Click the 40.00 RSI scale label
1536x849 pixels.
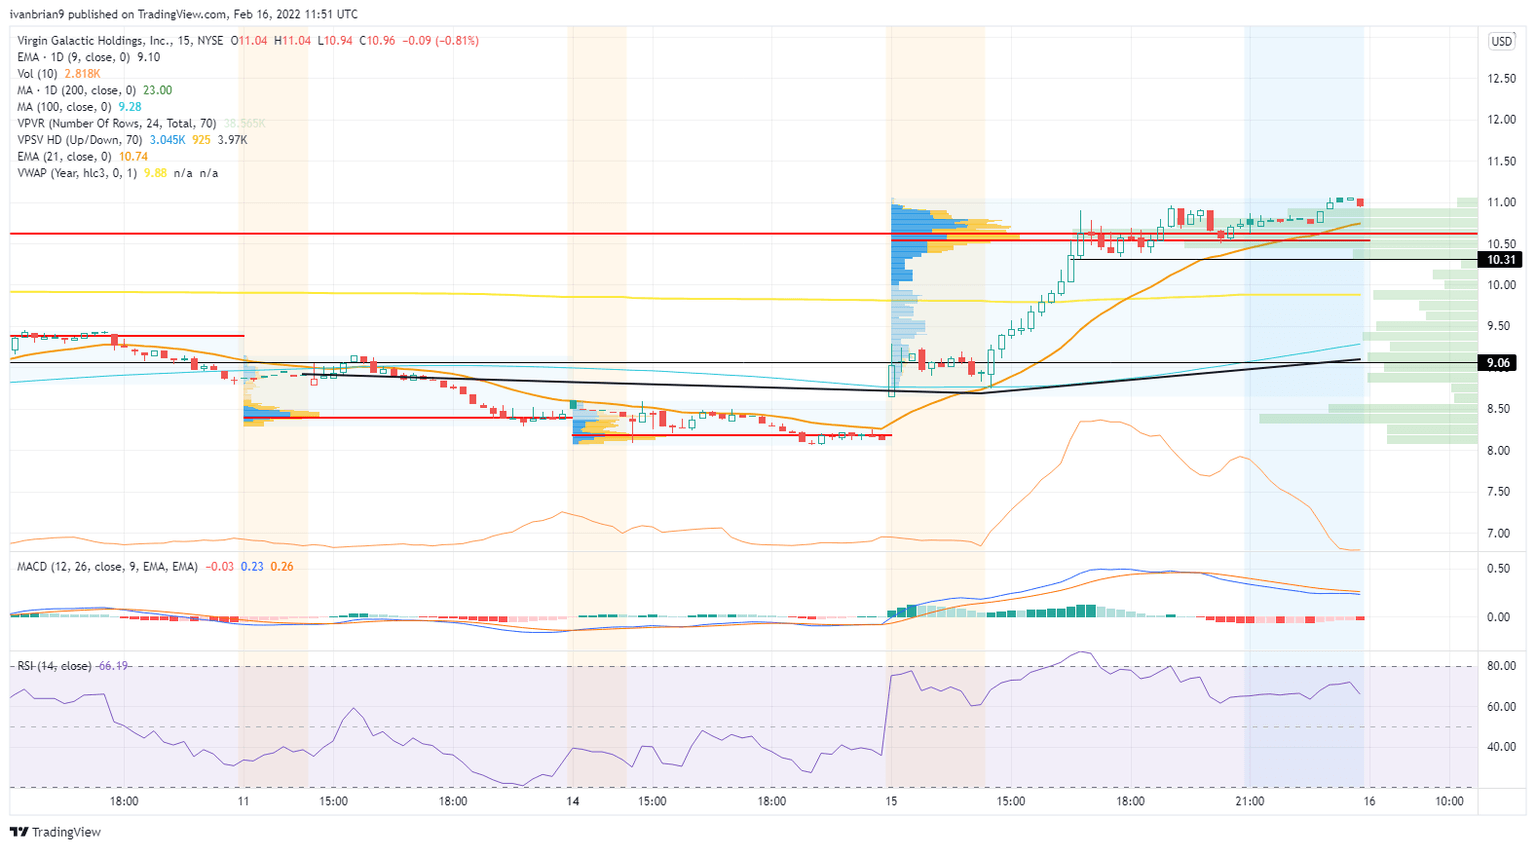1500,747
